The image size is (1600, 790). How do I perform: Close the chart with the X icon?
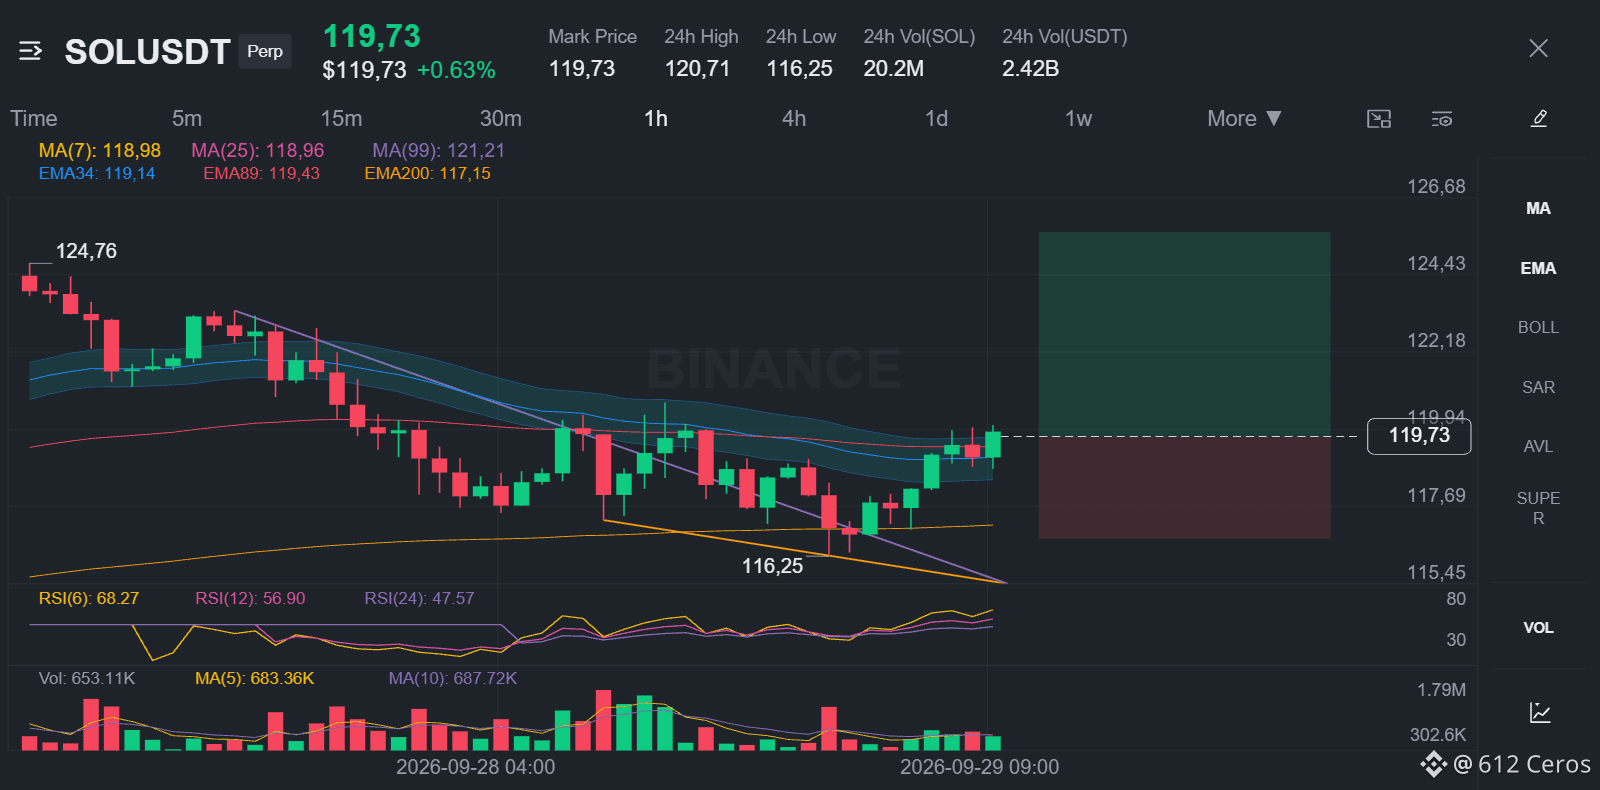(x=1538, y=48)
